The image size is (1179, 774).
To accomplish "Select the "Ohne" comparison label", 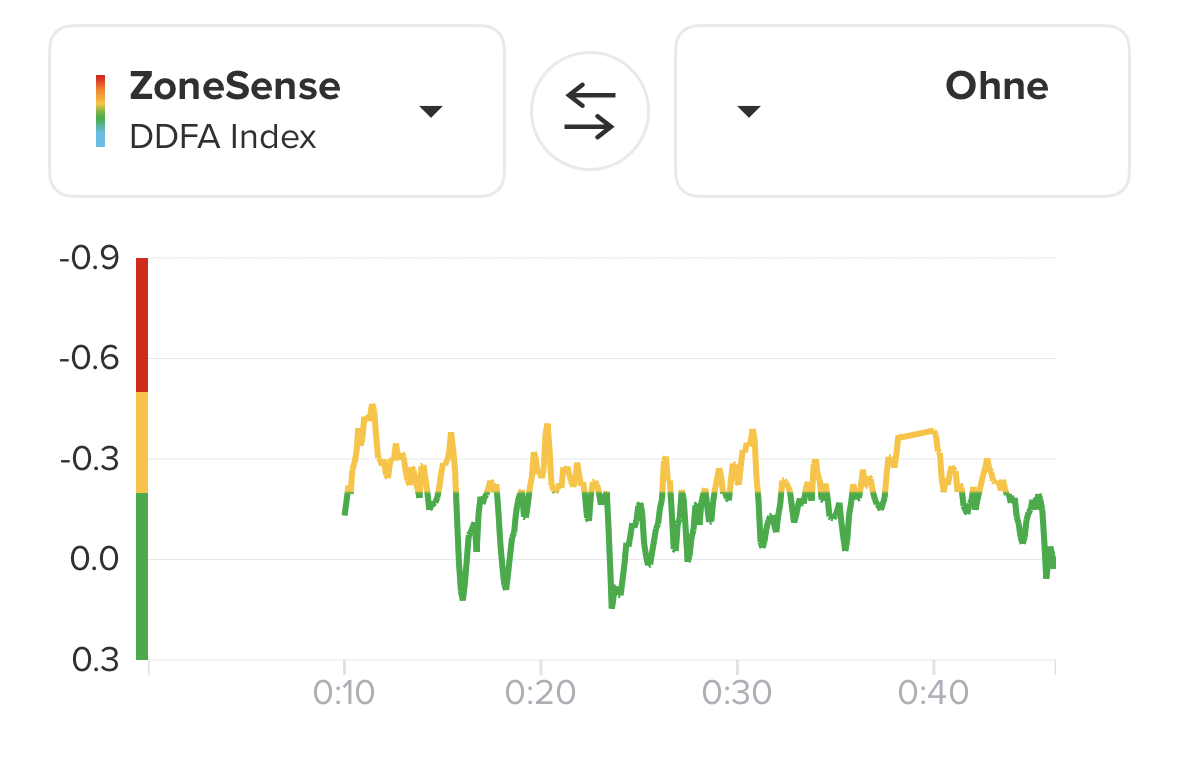I will pos(996,87).
